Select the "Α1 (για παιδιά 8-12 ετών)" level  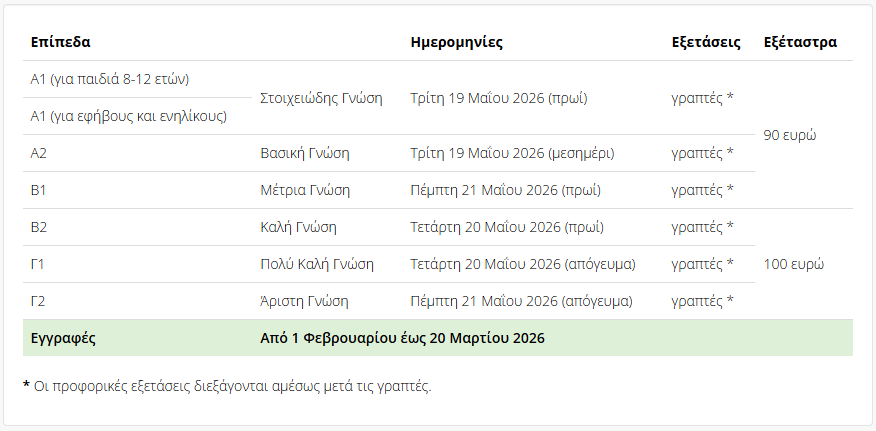pos(110,79)
